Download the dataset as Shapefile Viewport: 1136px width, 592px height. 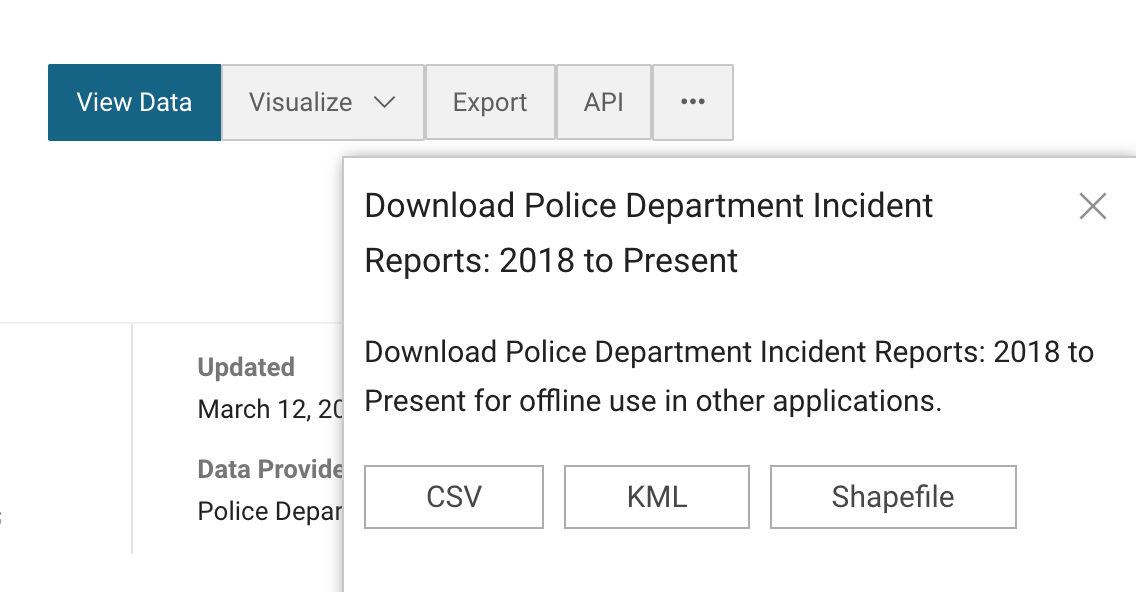tap(893, 497)
